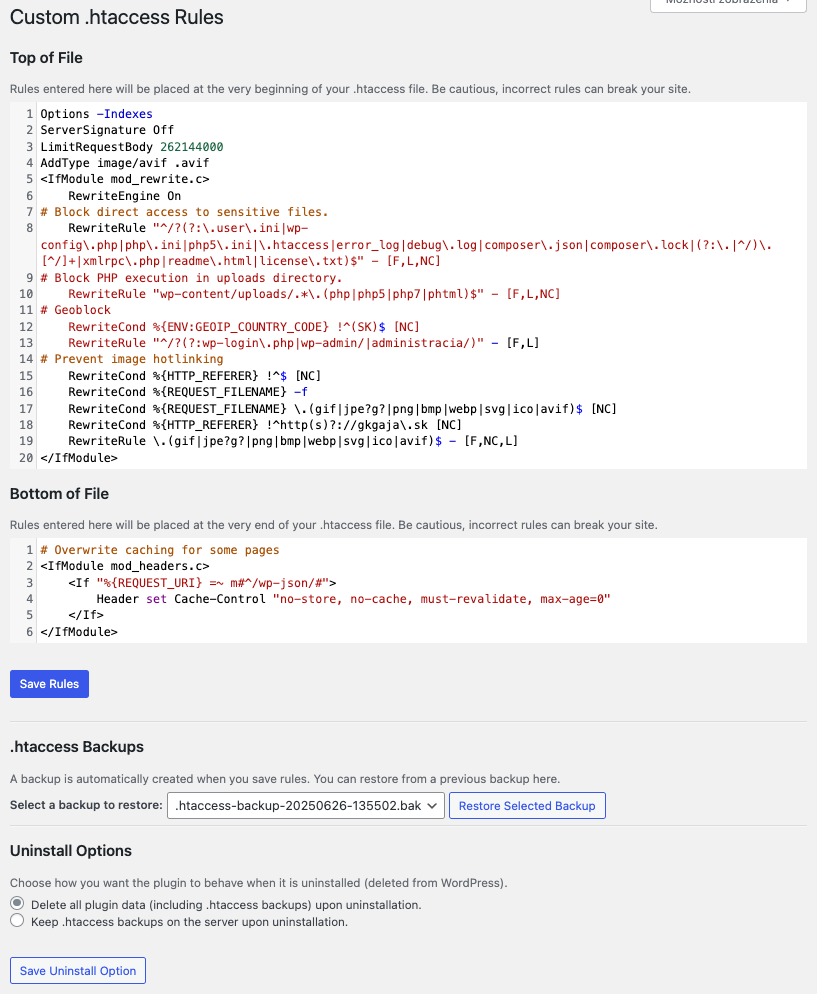Click the Save Rules button
This screenshot has width=817, height=994.
[x=49, y=683]
